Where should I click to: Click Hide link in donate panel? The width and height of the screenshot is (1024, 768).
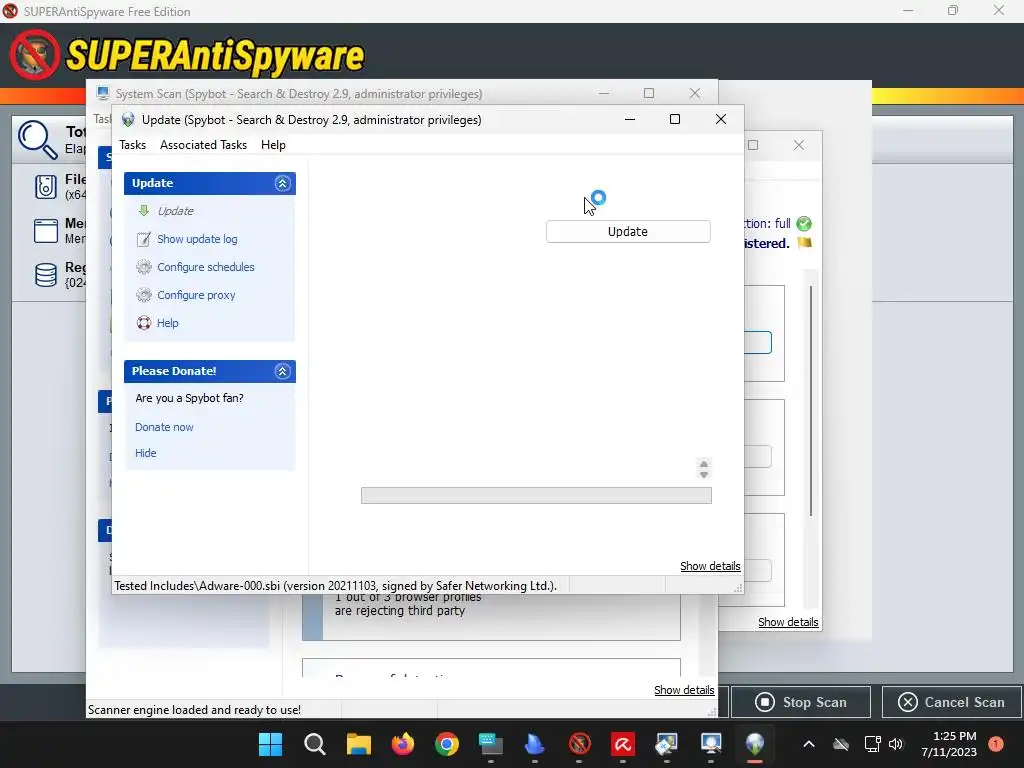(146, 453)
